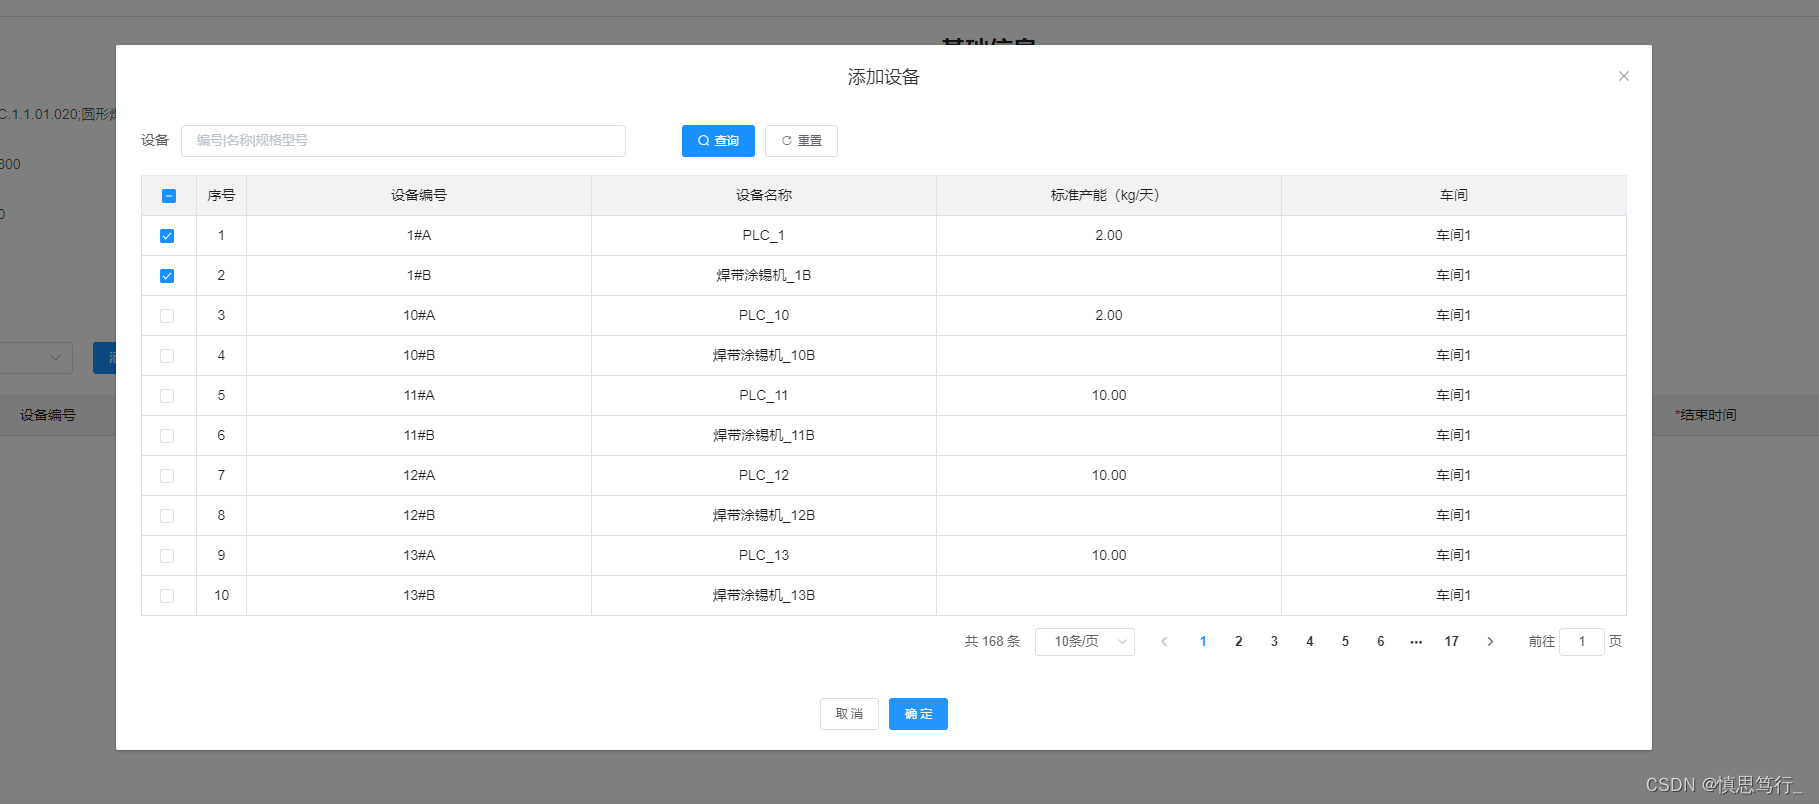Select page 2 in pagination

point(1239,642)
